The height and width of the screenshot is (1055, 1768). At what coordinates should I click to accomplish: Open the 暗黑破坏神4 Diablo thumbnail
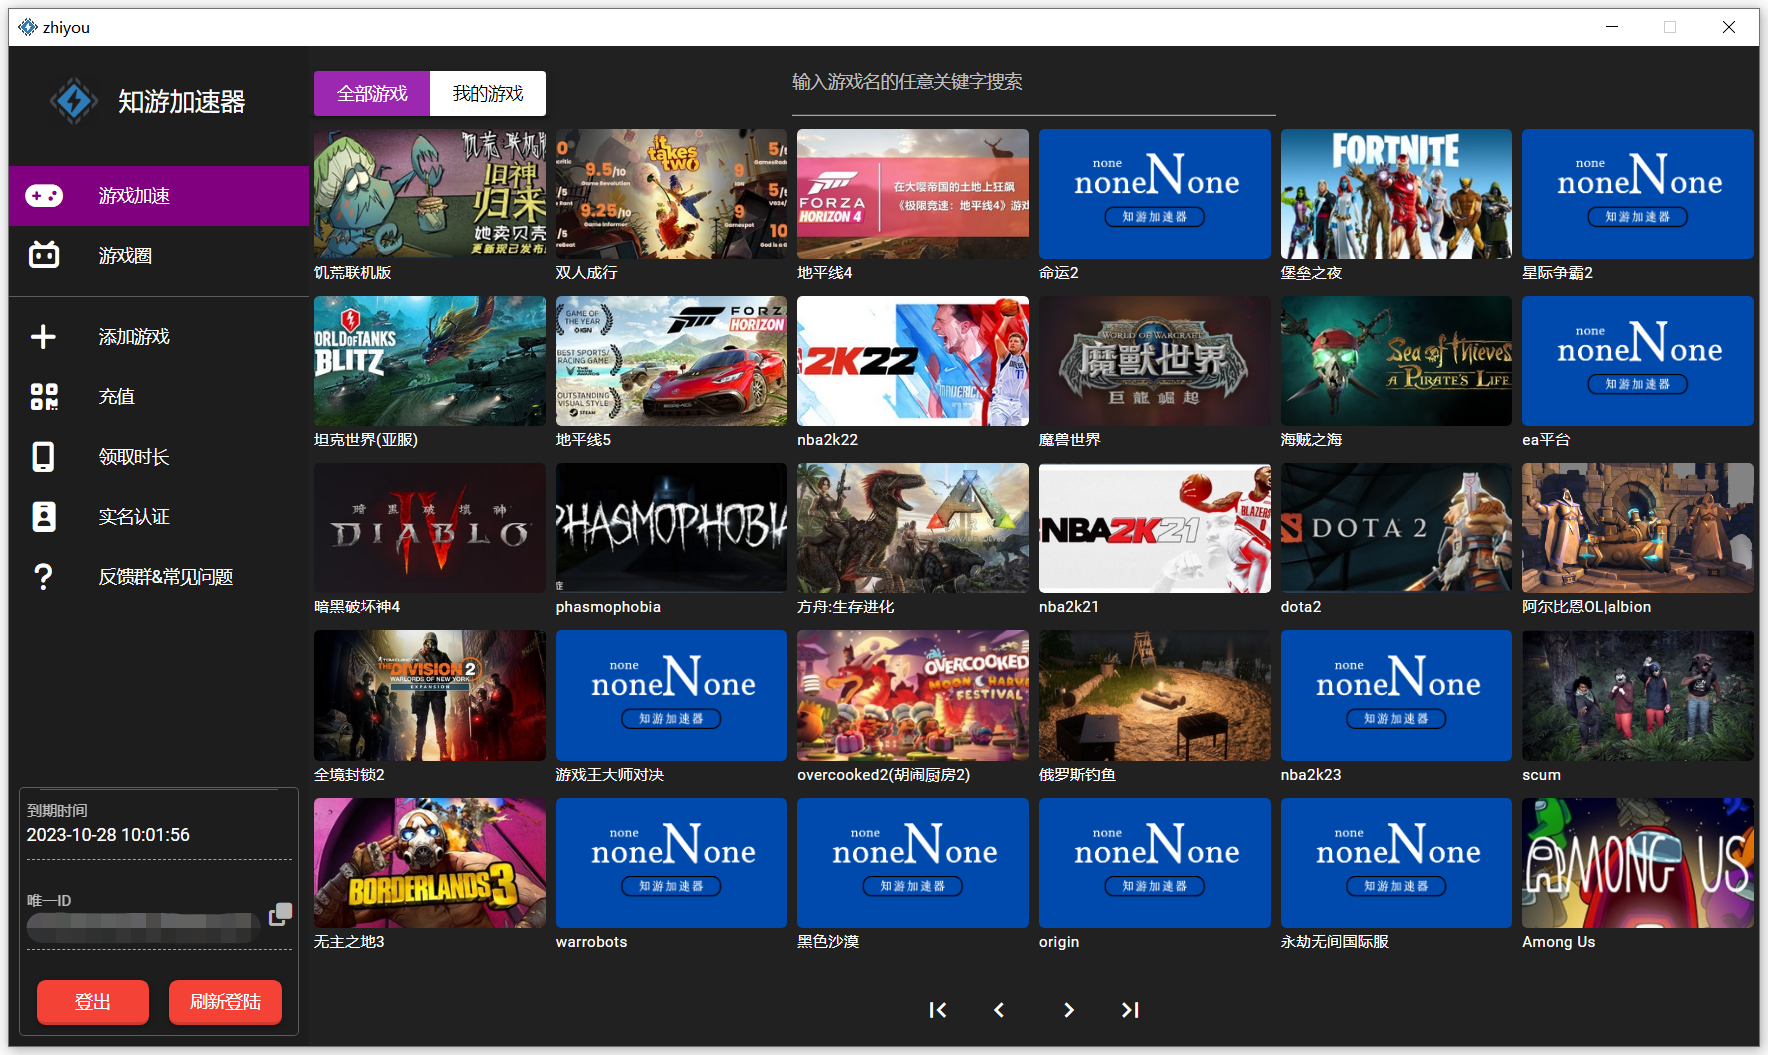coord(430,528)
